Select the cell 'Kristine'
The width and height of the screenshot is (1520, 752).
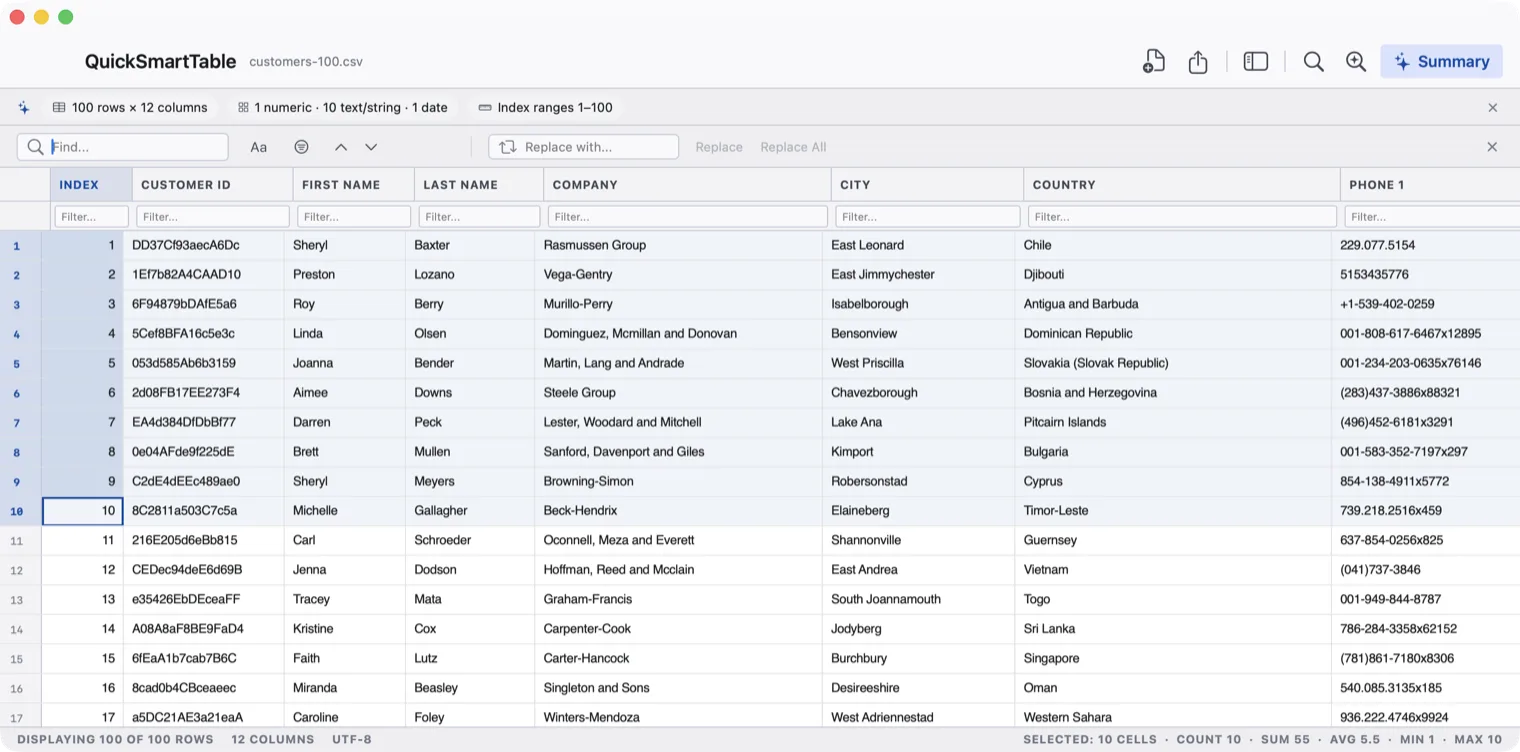(x=345, y=628)
